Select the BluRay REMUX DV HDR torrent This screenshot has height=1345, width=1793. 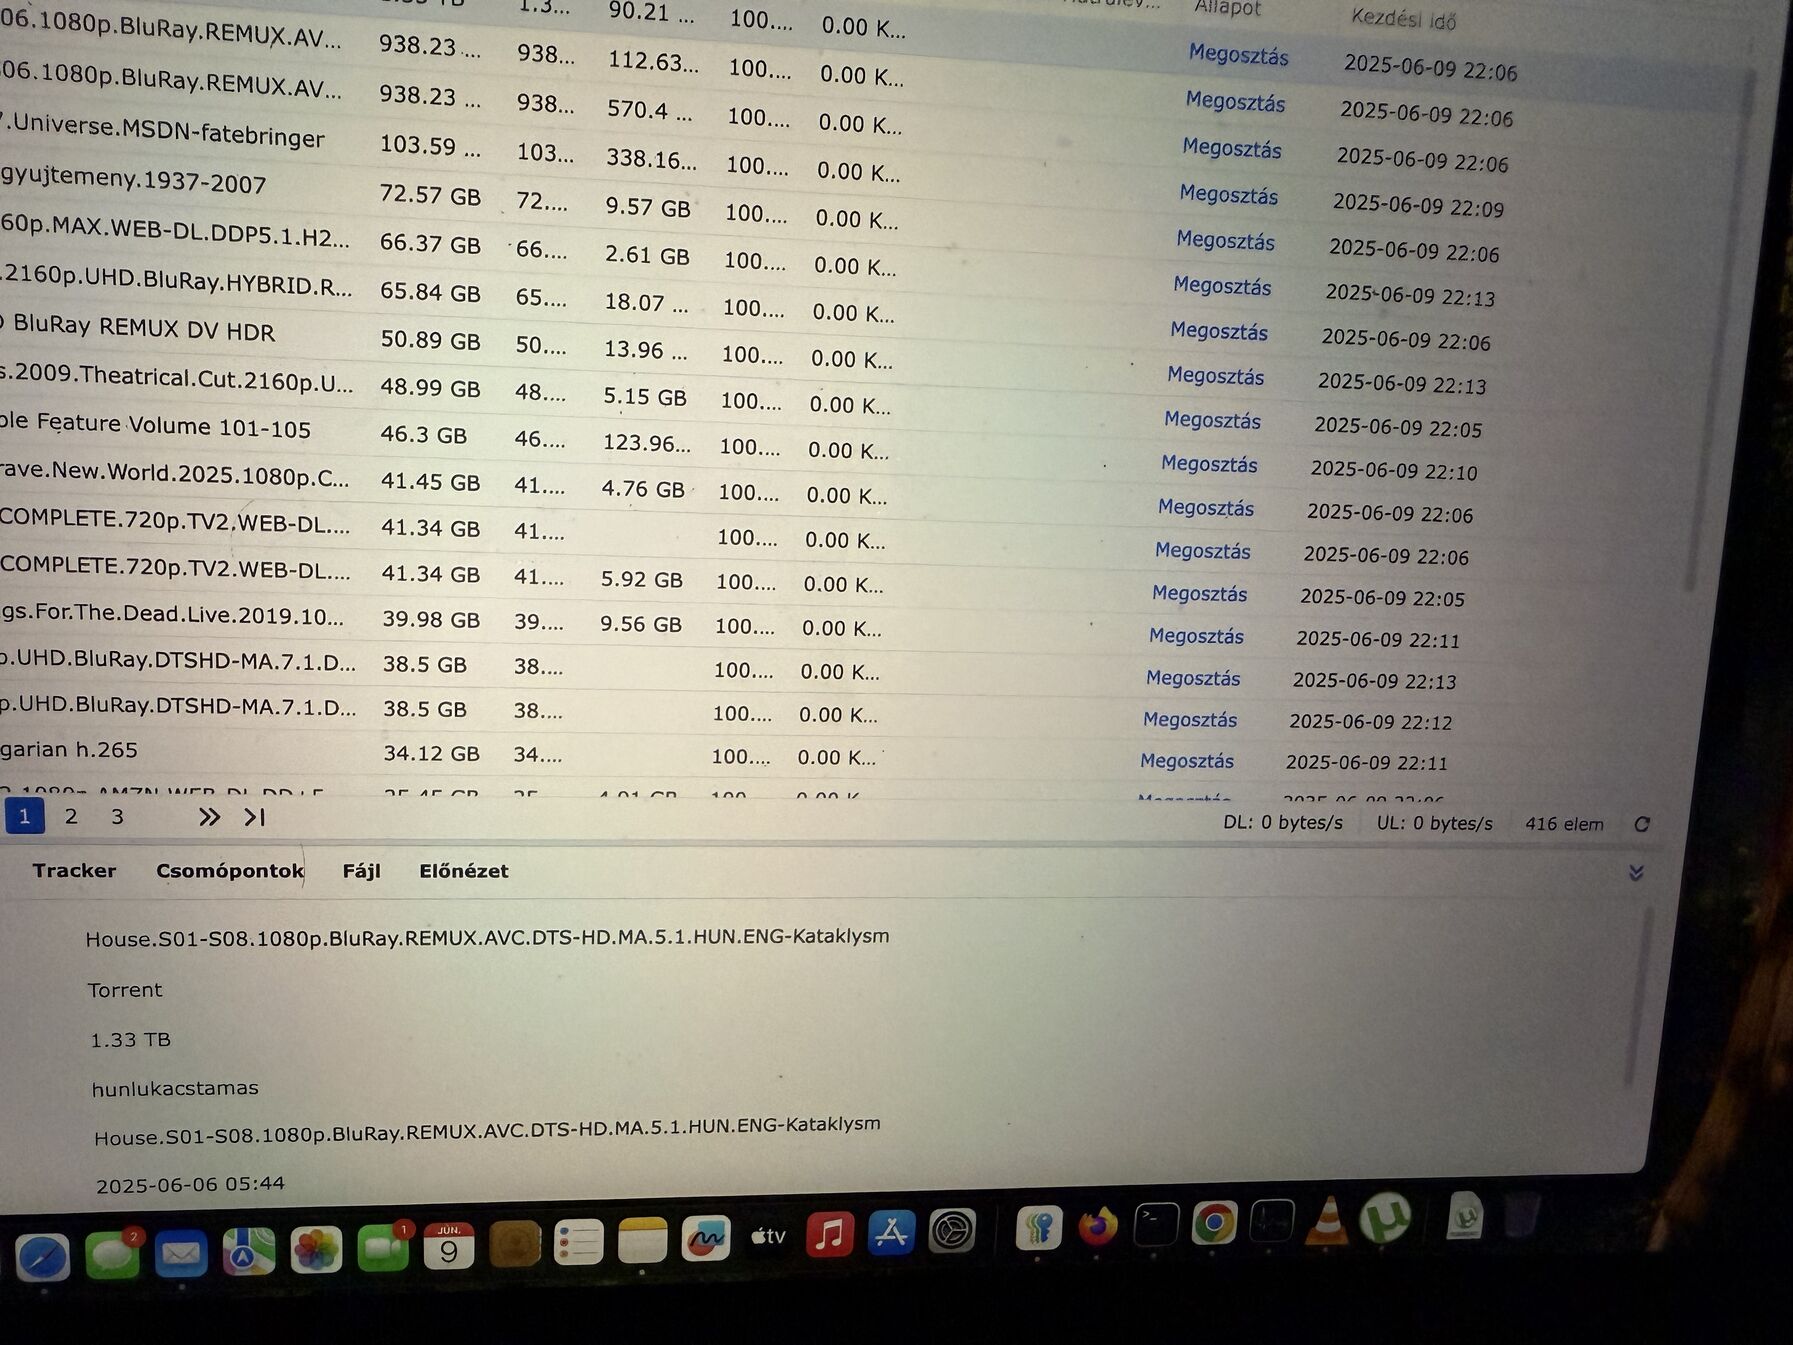[x=138, y=328]
